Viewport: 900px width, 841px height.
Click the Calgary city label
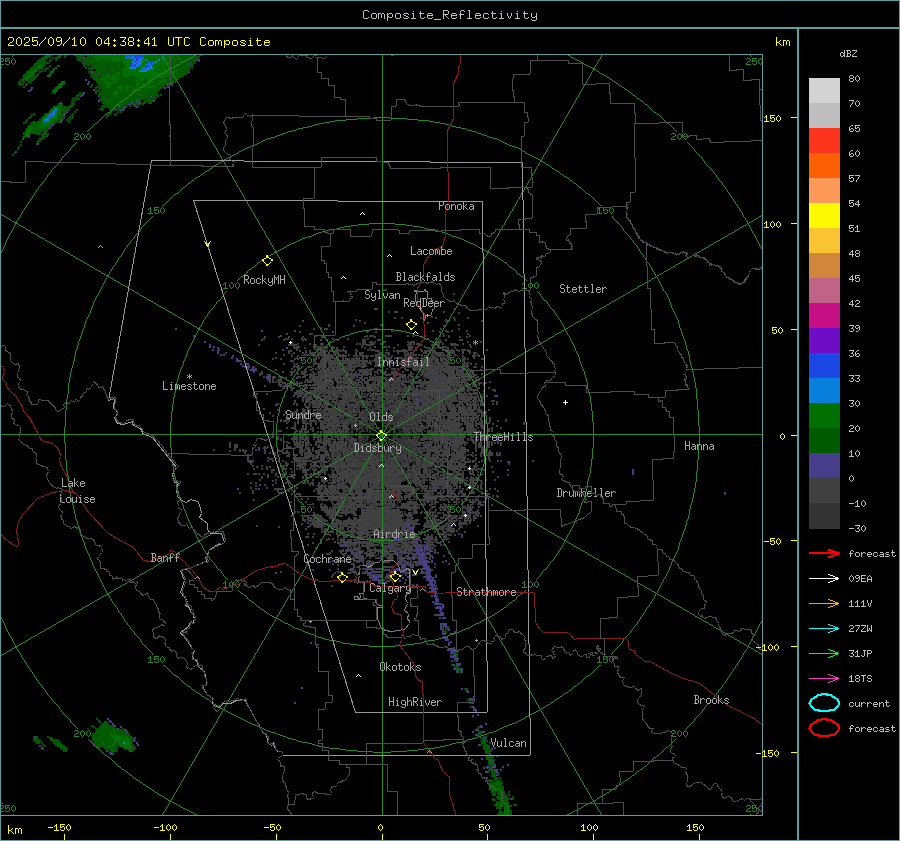[x=390, y=588]
